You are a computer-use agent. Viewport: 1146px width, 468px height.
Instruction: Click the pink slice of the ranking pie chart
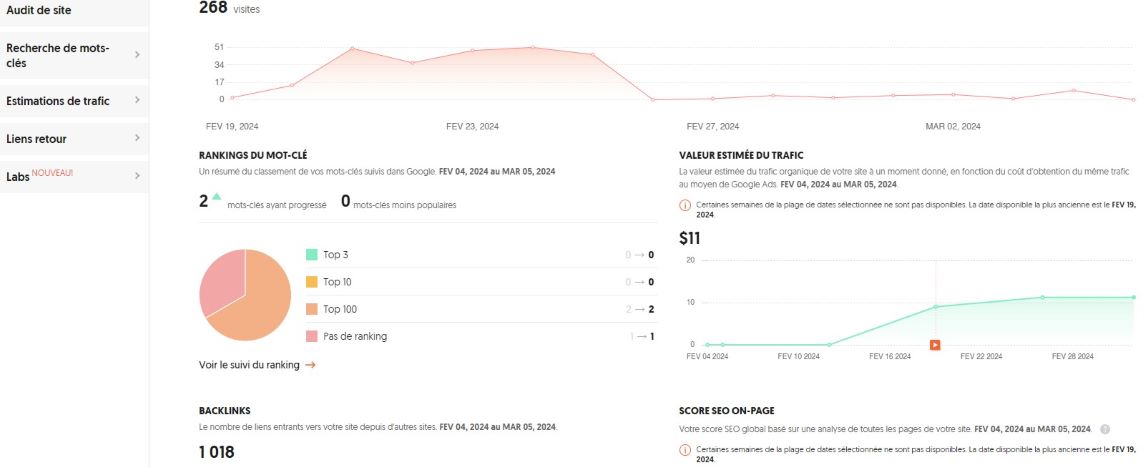coord(218,279)
